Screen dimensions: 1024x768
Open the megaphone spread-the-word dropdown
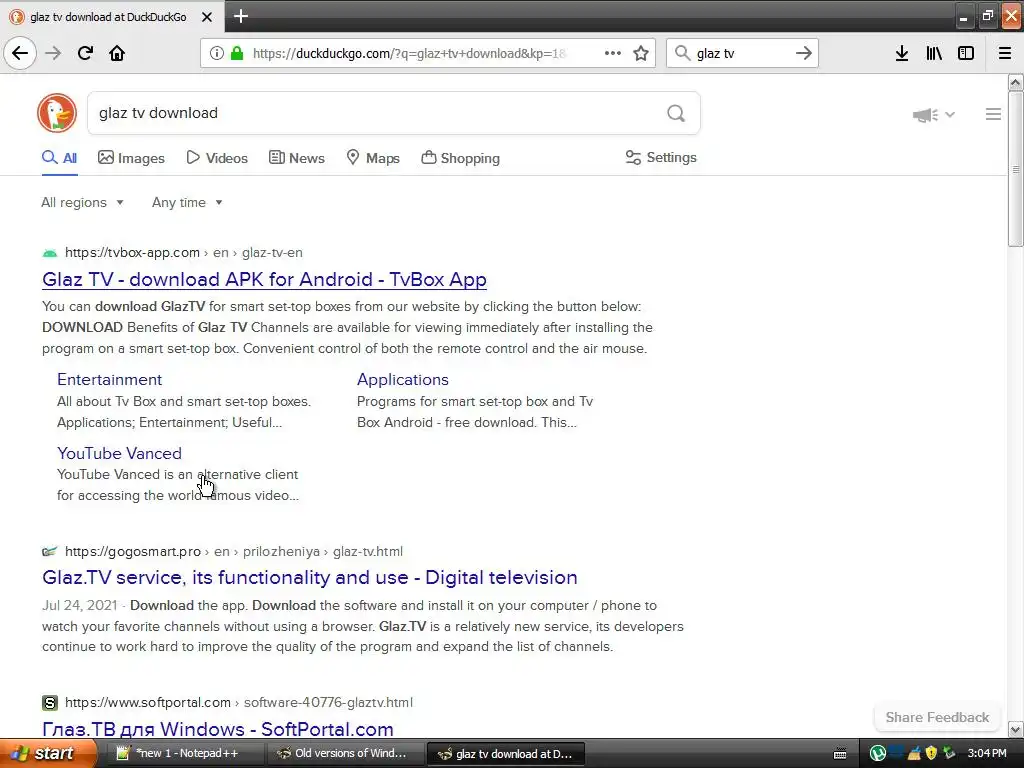click(934, 115)
